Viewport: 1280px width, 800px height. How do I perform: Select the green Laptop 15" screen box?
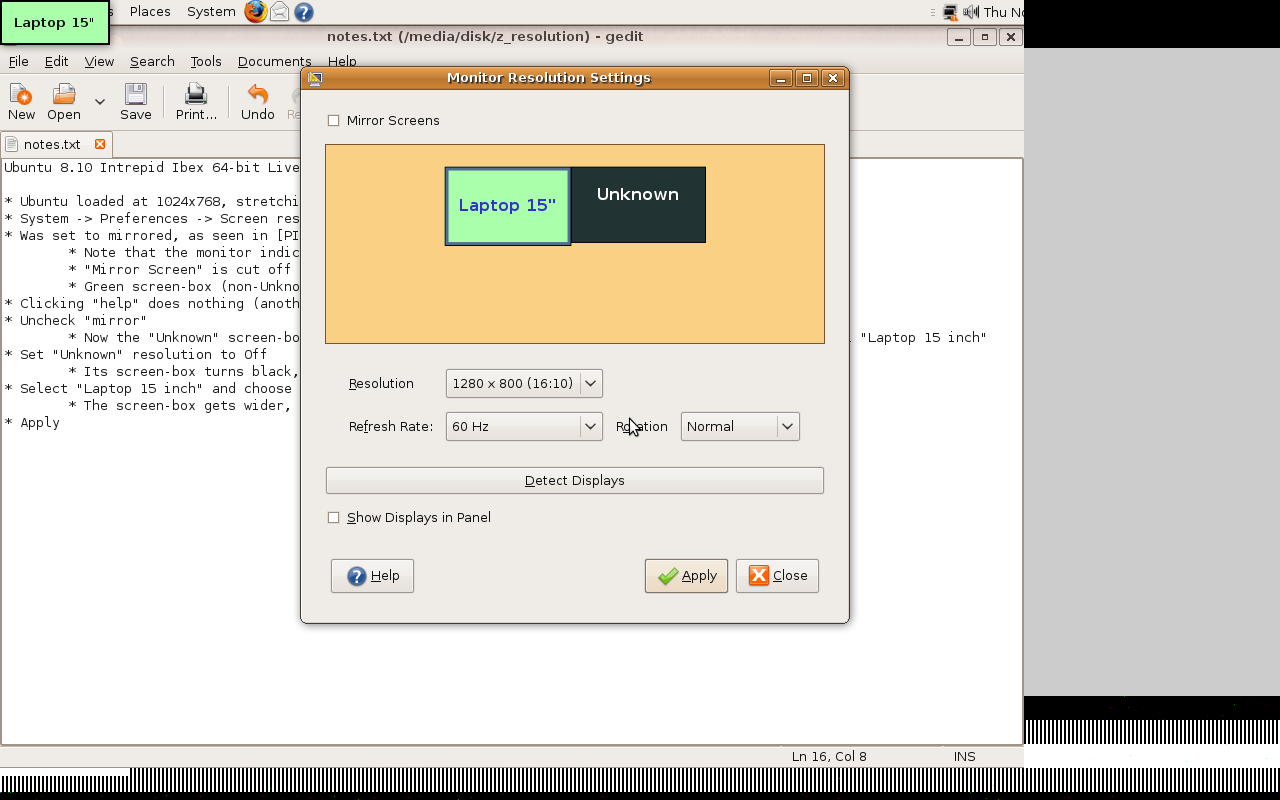pyautogui.click(x=507, y=206)
